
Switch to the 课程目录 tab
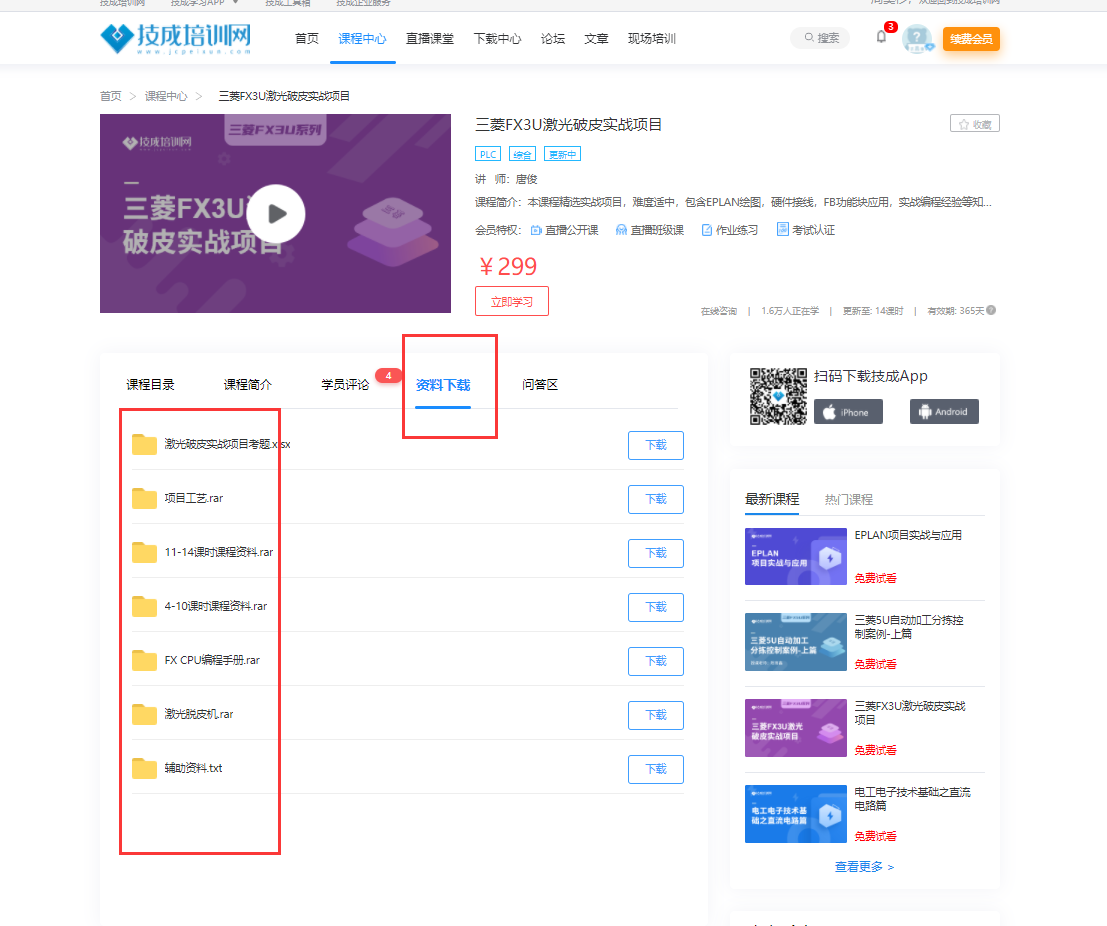(150, 385)
